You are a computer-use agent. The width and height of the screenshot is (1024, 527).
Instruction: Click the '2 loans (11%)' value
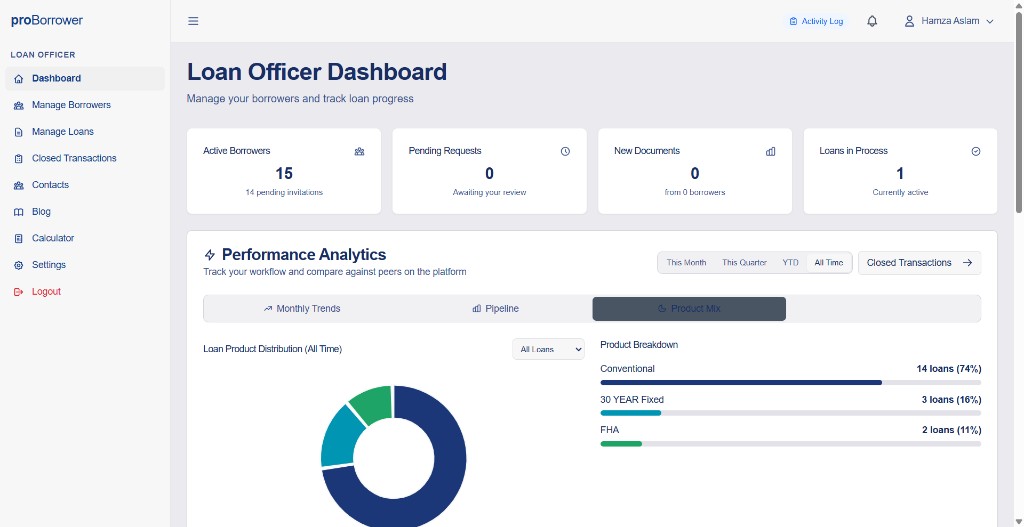pos(952,430)
